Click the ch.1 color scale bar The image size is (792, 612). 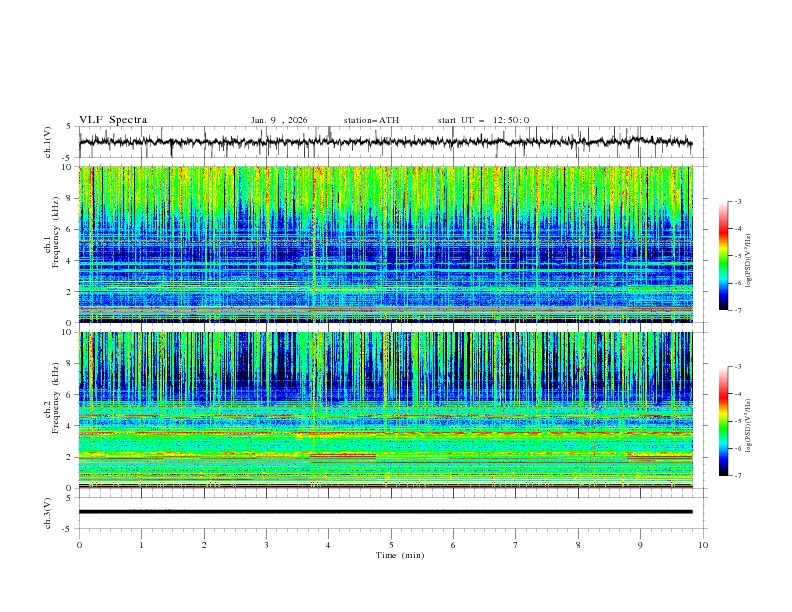pos(723,256)
